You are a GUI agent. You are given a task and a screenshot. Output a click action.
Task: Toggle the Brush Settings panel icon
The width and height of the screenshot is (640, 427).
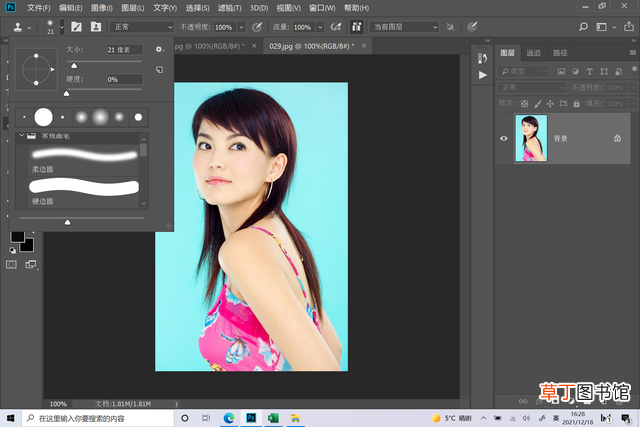[76, 27]
